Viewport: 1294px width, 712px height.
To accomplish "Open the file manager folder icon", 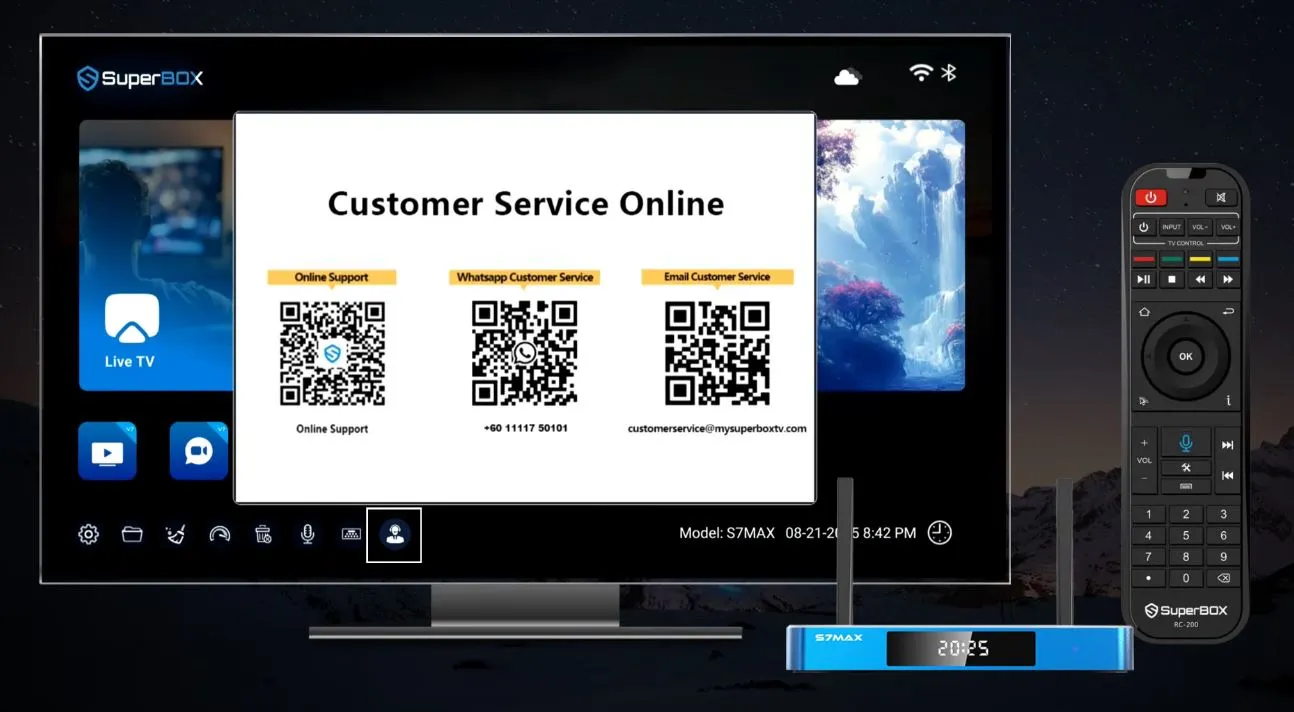I will pyautogui.click(x=132, y=534).
